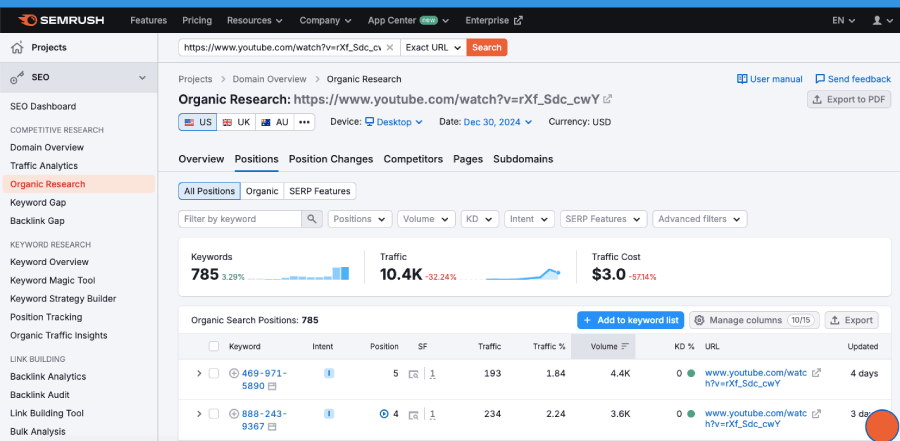Click the Projects home icon
This screenshot has height=441, width=900.
17,47
